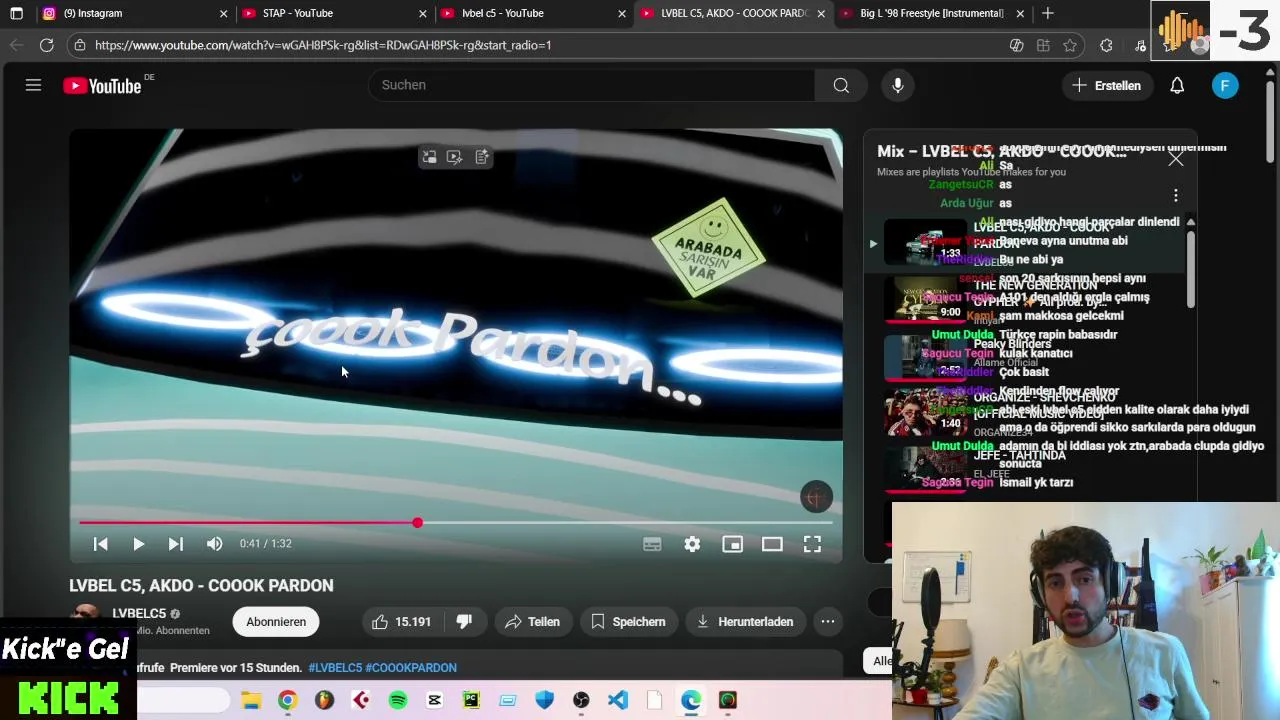The width and height of the screenshot is (1280, 720).
Task: Close the STAP - YouTube tab
Action: (423, 14)
